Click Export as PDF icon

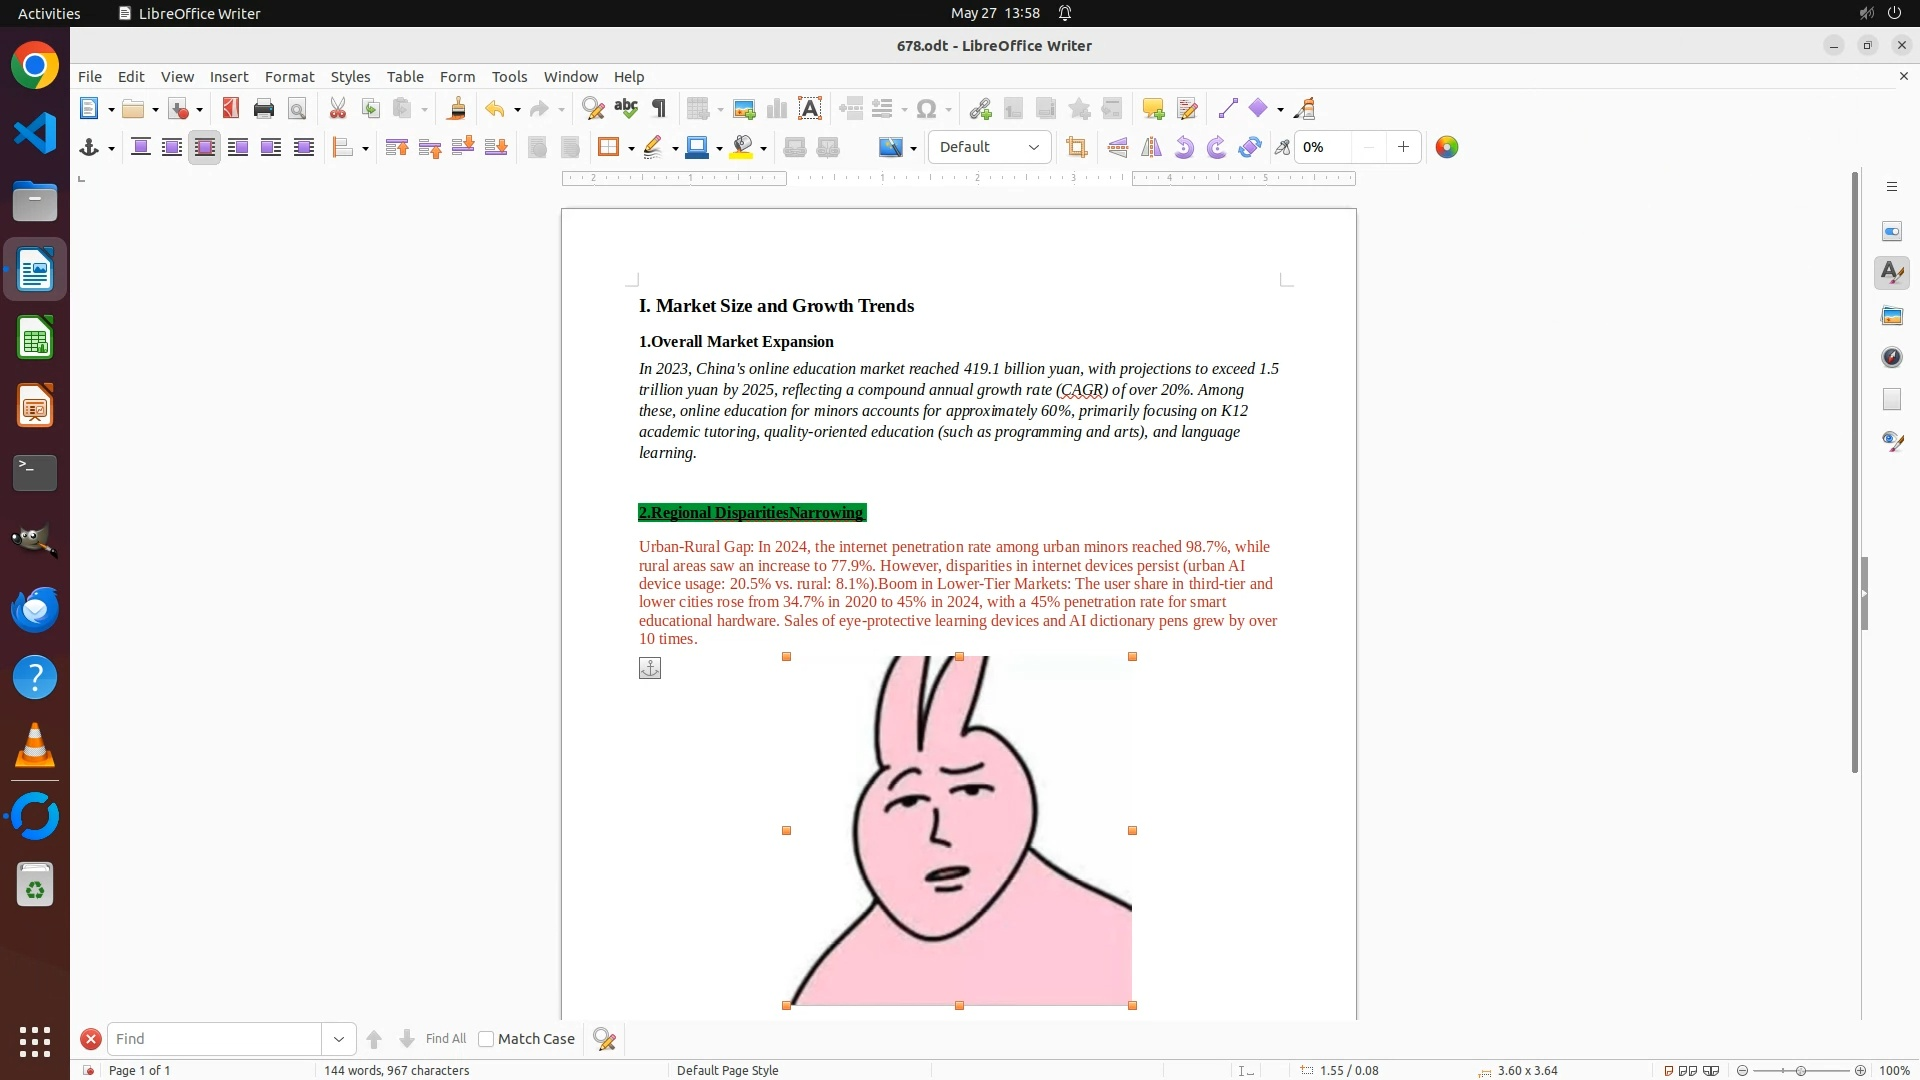click(231, 109)
